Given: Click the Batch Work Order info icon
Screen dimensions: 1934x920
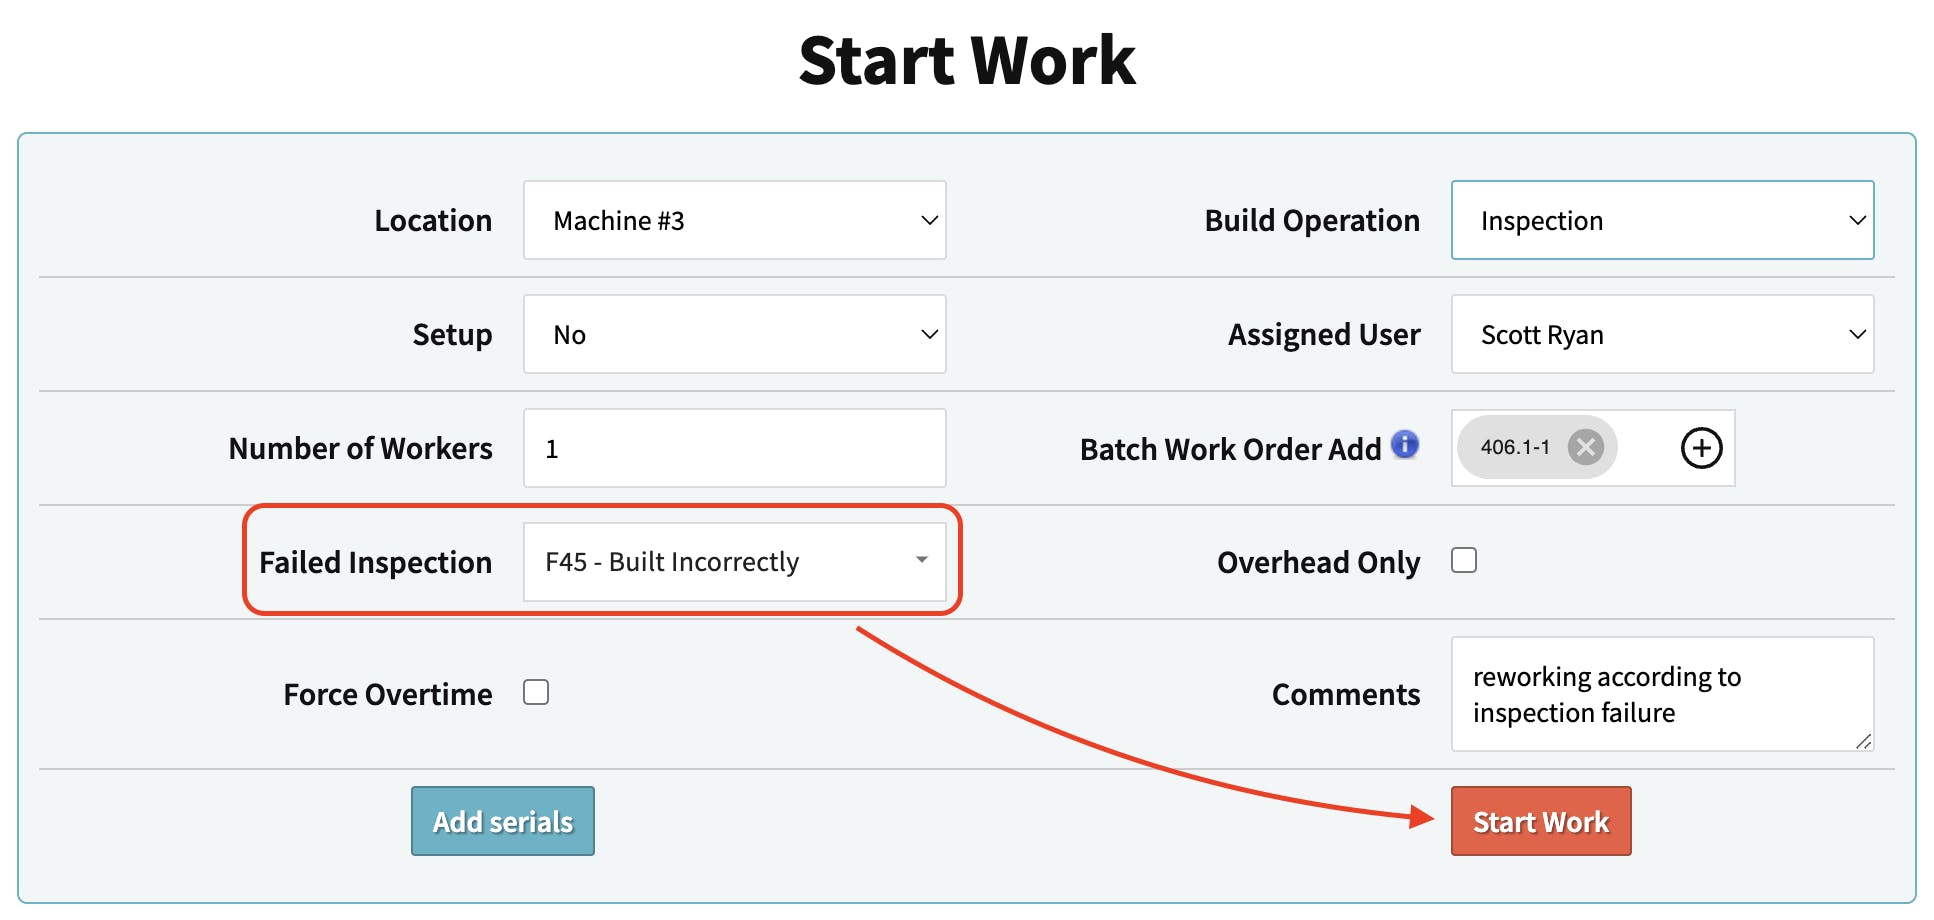Looking at the screenshot, I should [x=1405, y=444].
